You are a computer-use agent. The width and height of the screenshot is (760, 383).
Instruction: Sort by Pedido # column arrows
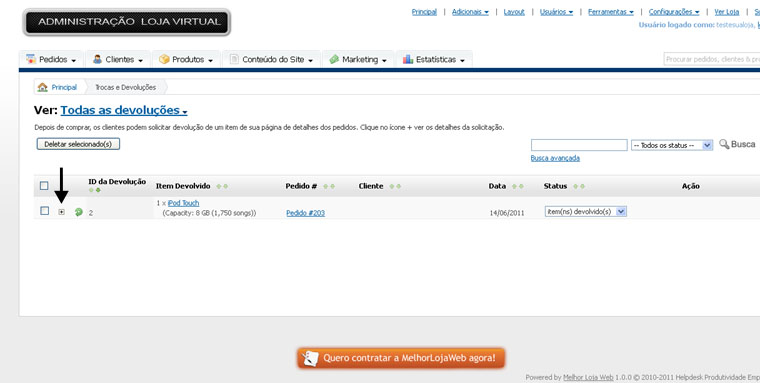point(329,186)
